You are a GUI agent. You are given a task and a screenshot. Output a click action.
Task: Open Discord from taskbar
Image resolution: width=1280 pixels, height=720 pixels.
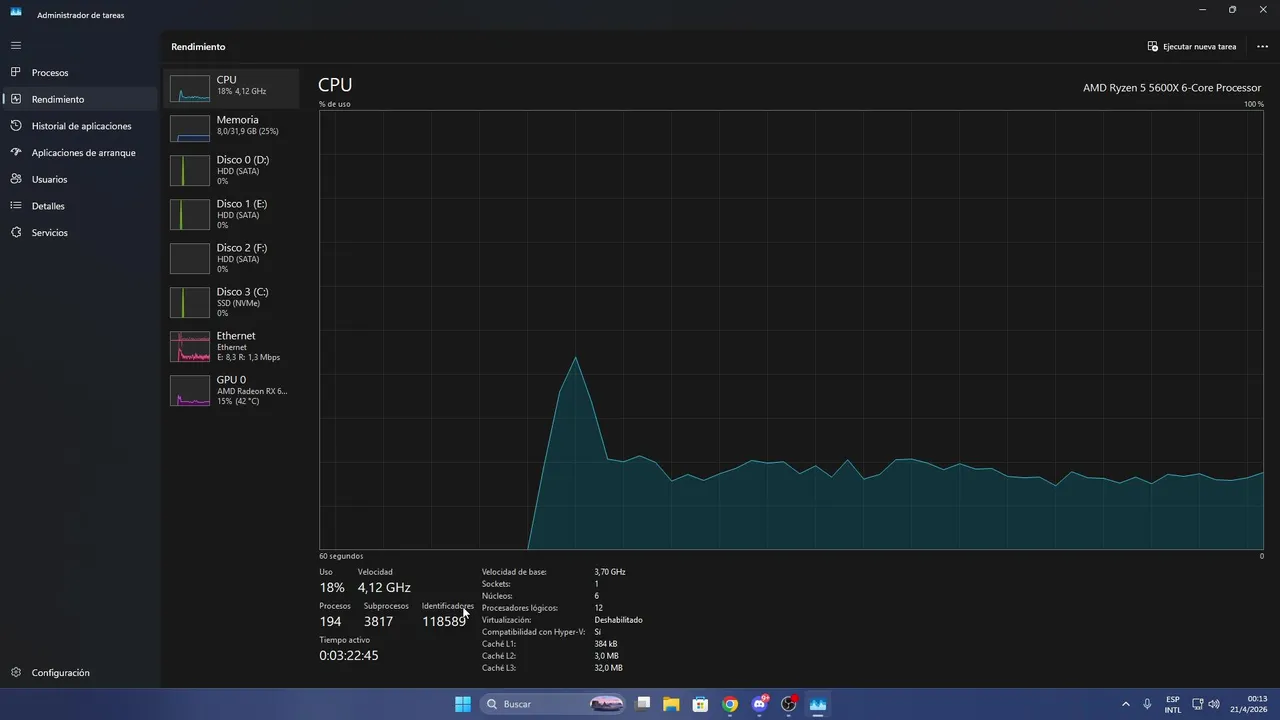[759, 704]
